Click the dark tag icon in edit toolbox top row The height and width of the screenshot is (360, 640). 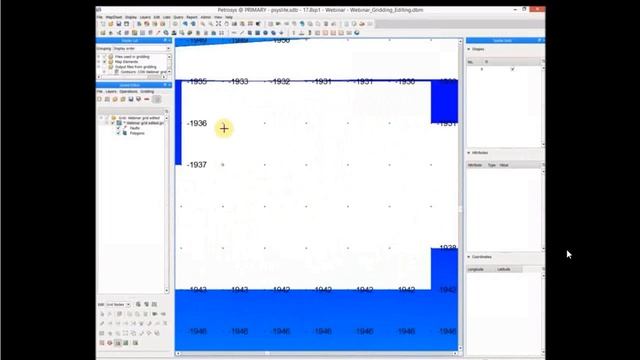tap(154, 314)
